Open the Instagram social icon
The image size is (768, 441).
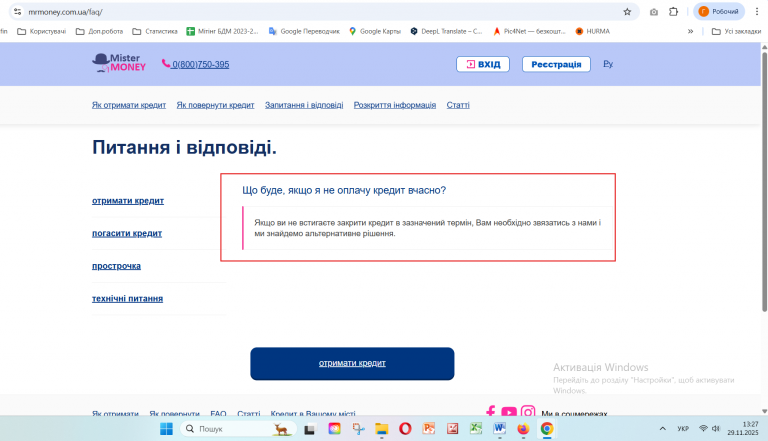tap(528, 412)
